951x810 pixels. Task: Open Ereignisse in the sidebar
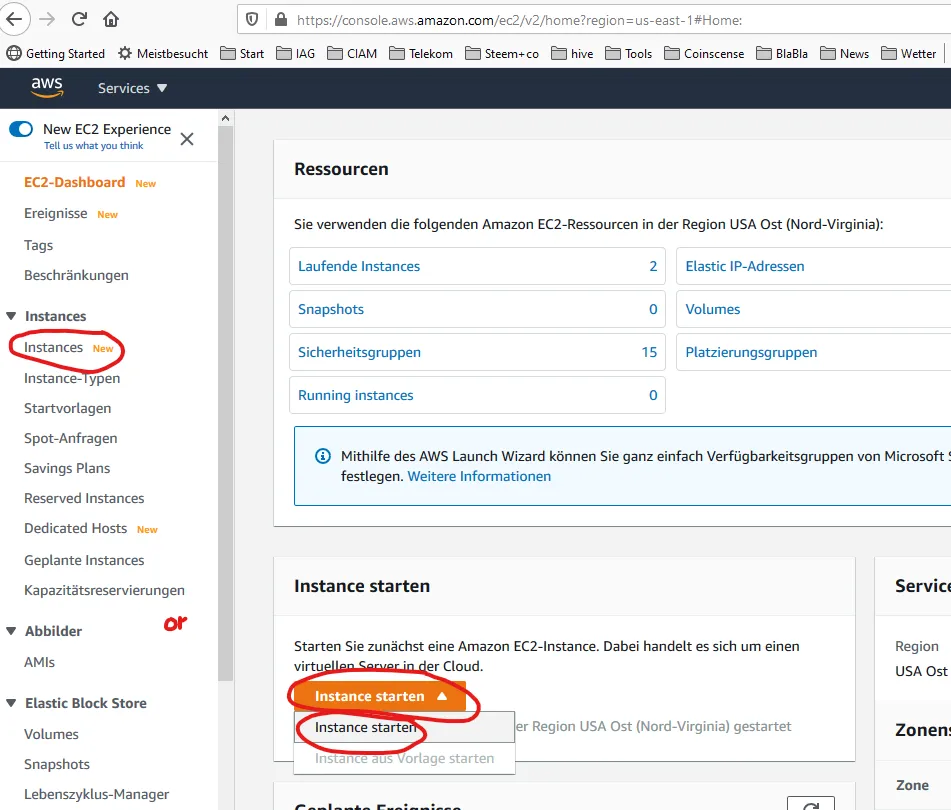[56, 213]
